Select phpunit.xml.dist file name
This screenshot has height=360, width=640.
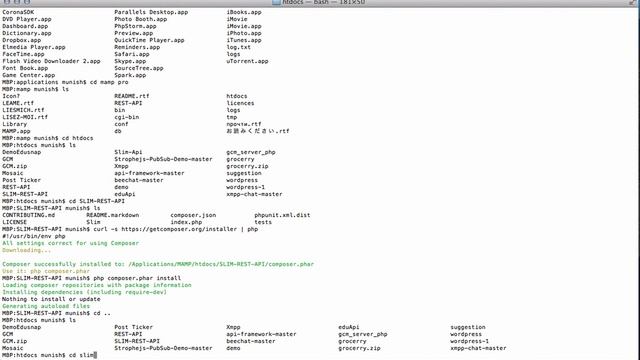pyautogui.click(x=282, y=215)
